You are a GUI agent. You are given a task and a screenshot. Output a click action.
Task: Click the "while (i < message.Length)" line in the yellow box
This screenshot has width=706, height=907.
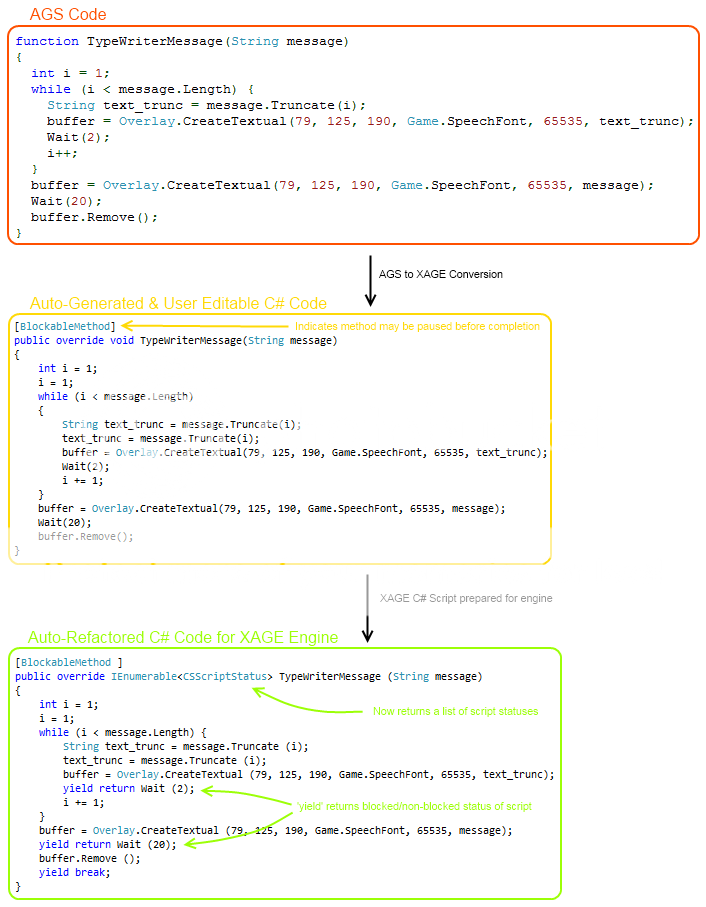(116, 396)
